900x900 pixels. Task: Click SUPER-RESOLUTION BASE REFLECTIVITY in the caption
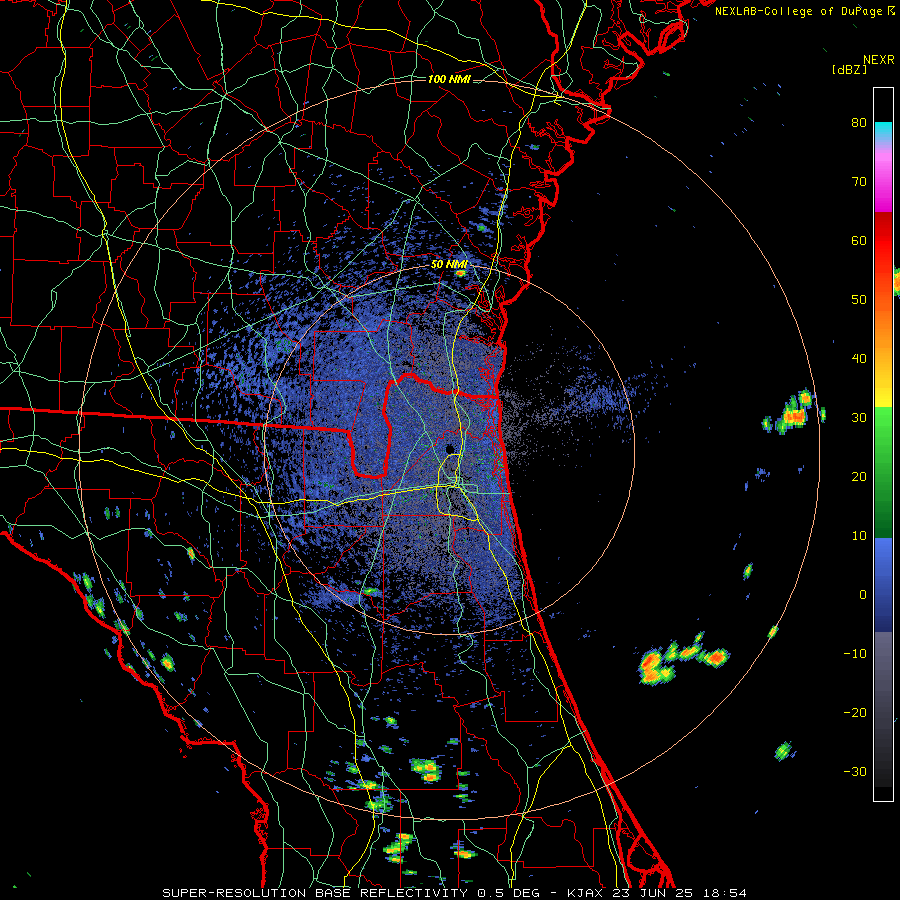pos(314,893)
